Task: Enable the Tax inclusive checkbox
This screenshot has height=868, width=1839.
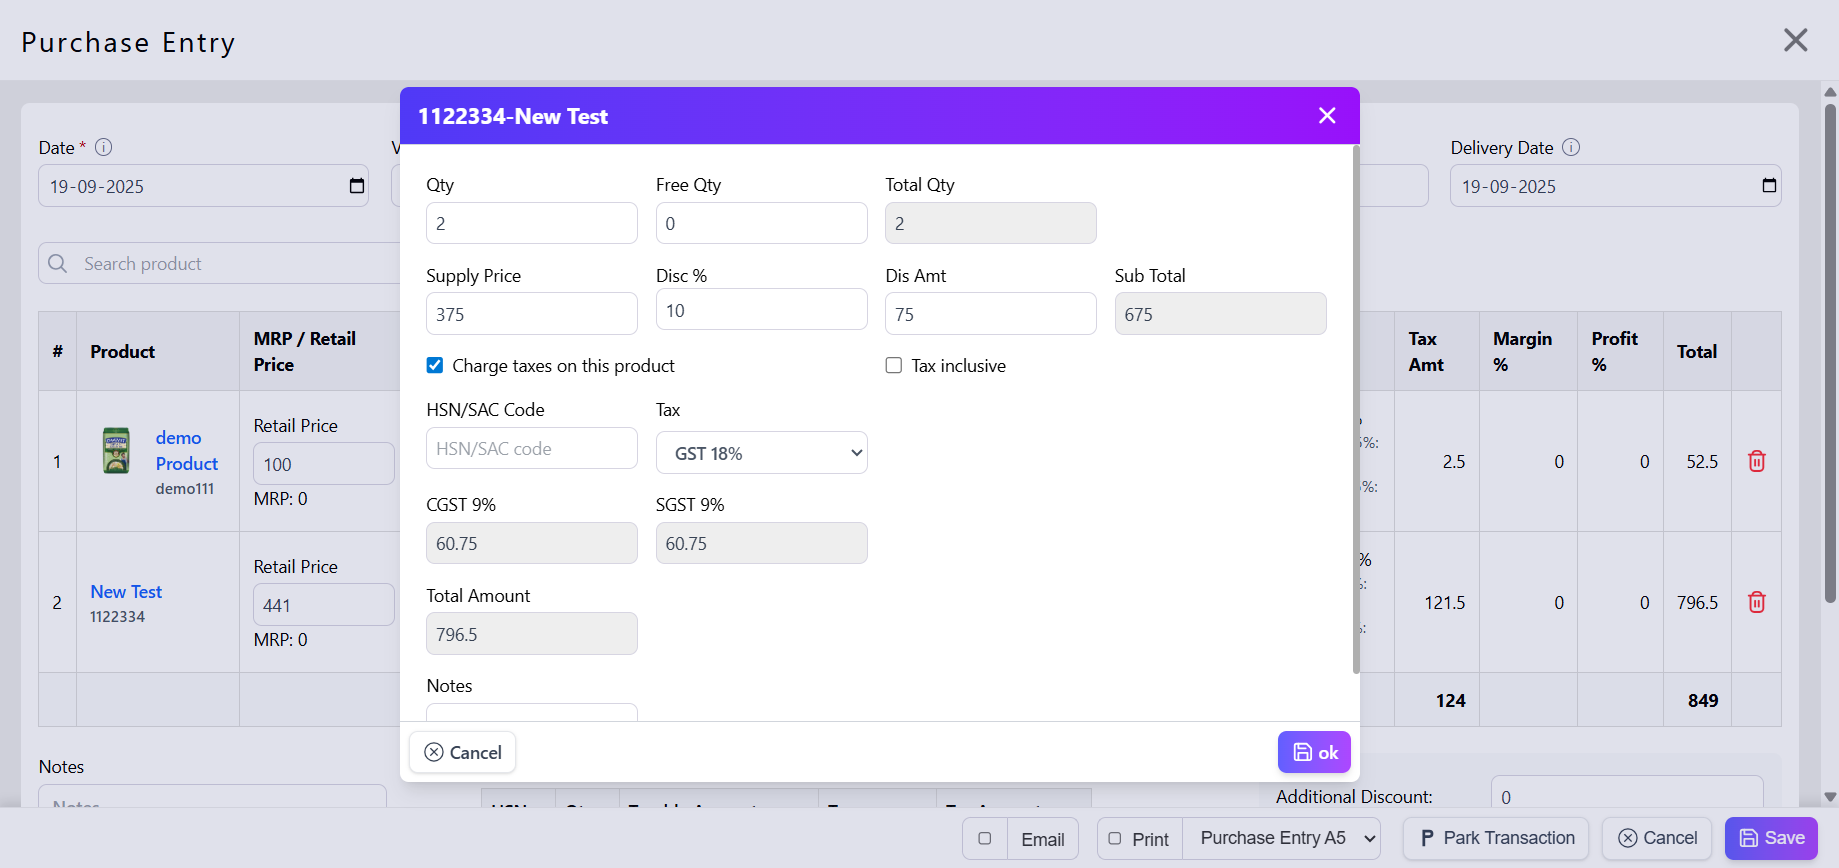Action: [894, 366]
